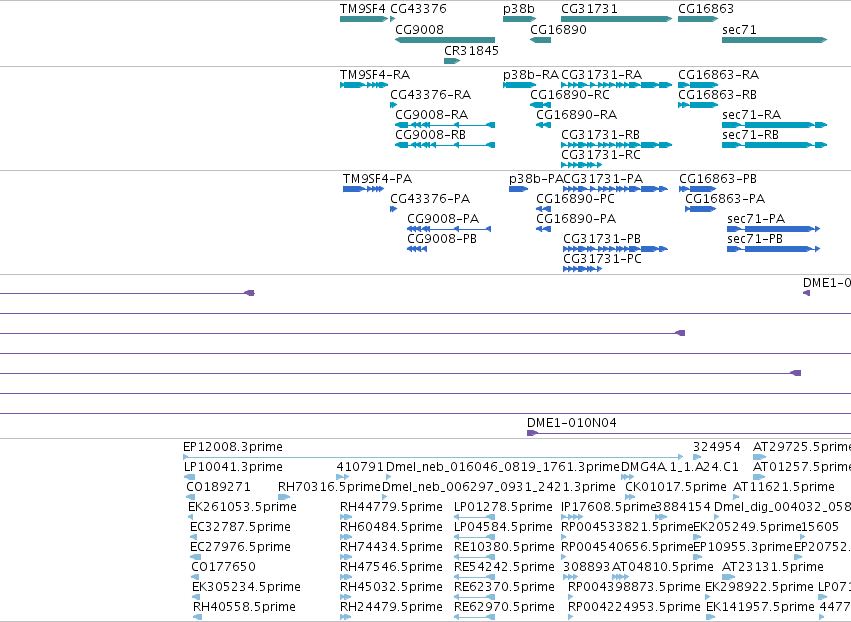Viewport: 851px width, 622px height.
Task: Open the RE62970.5prime EST label
Action: click(504, 607)
